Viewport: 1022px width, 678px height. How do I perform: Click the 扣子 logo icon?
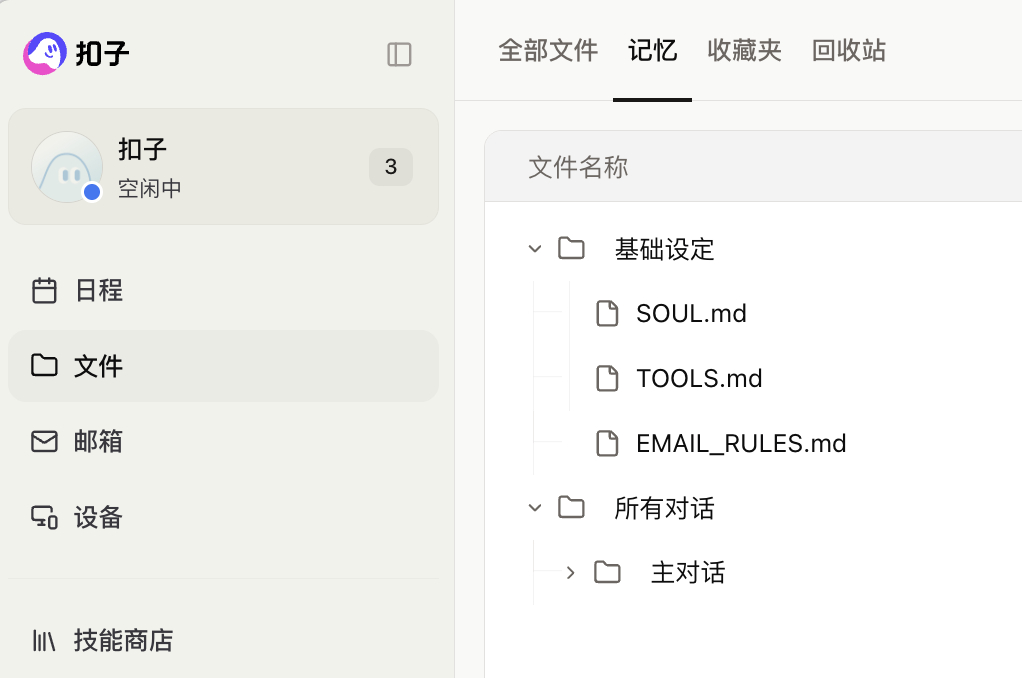point(43,53)
